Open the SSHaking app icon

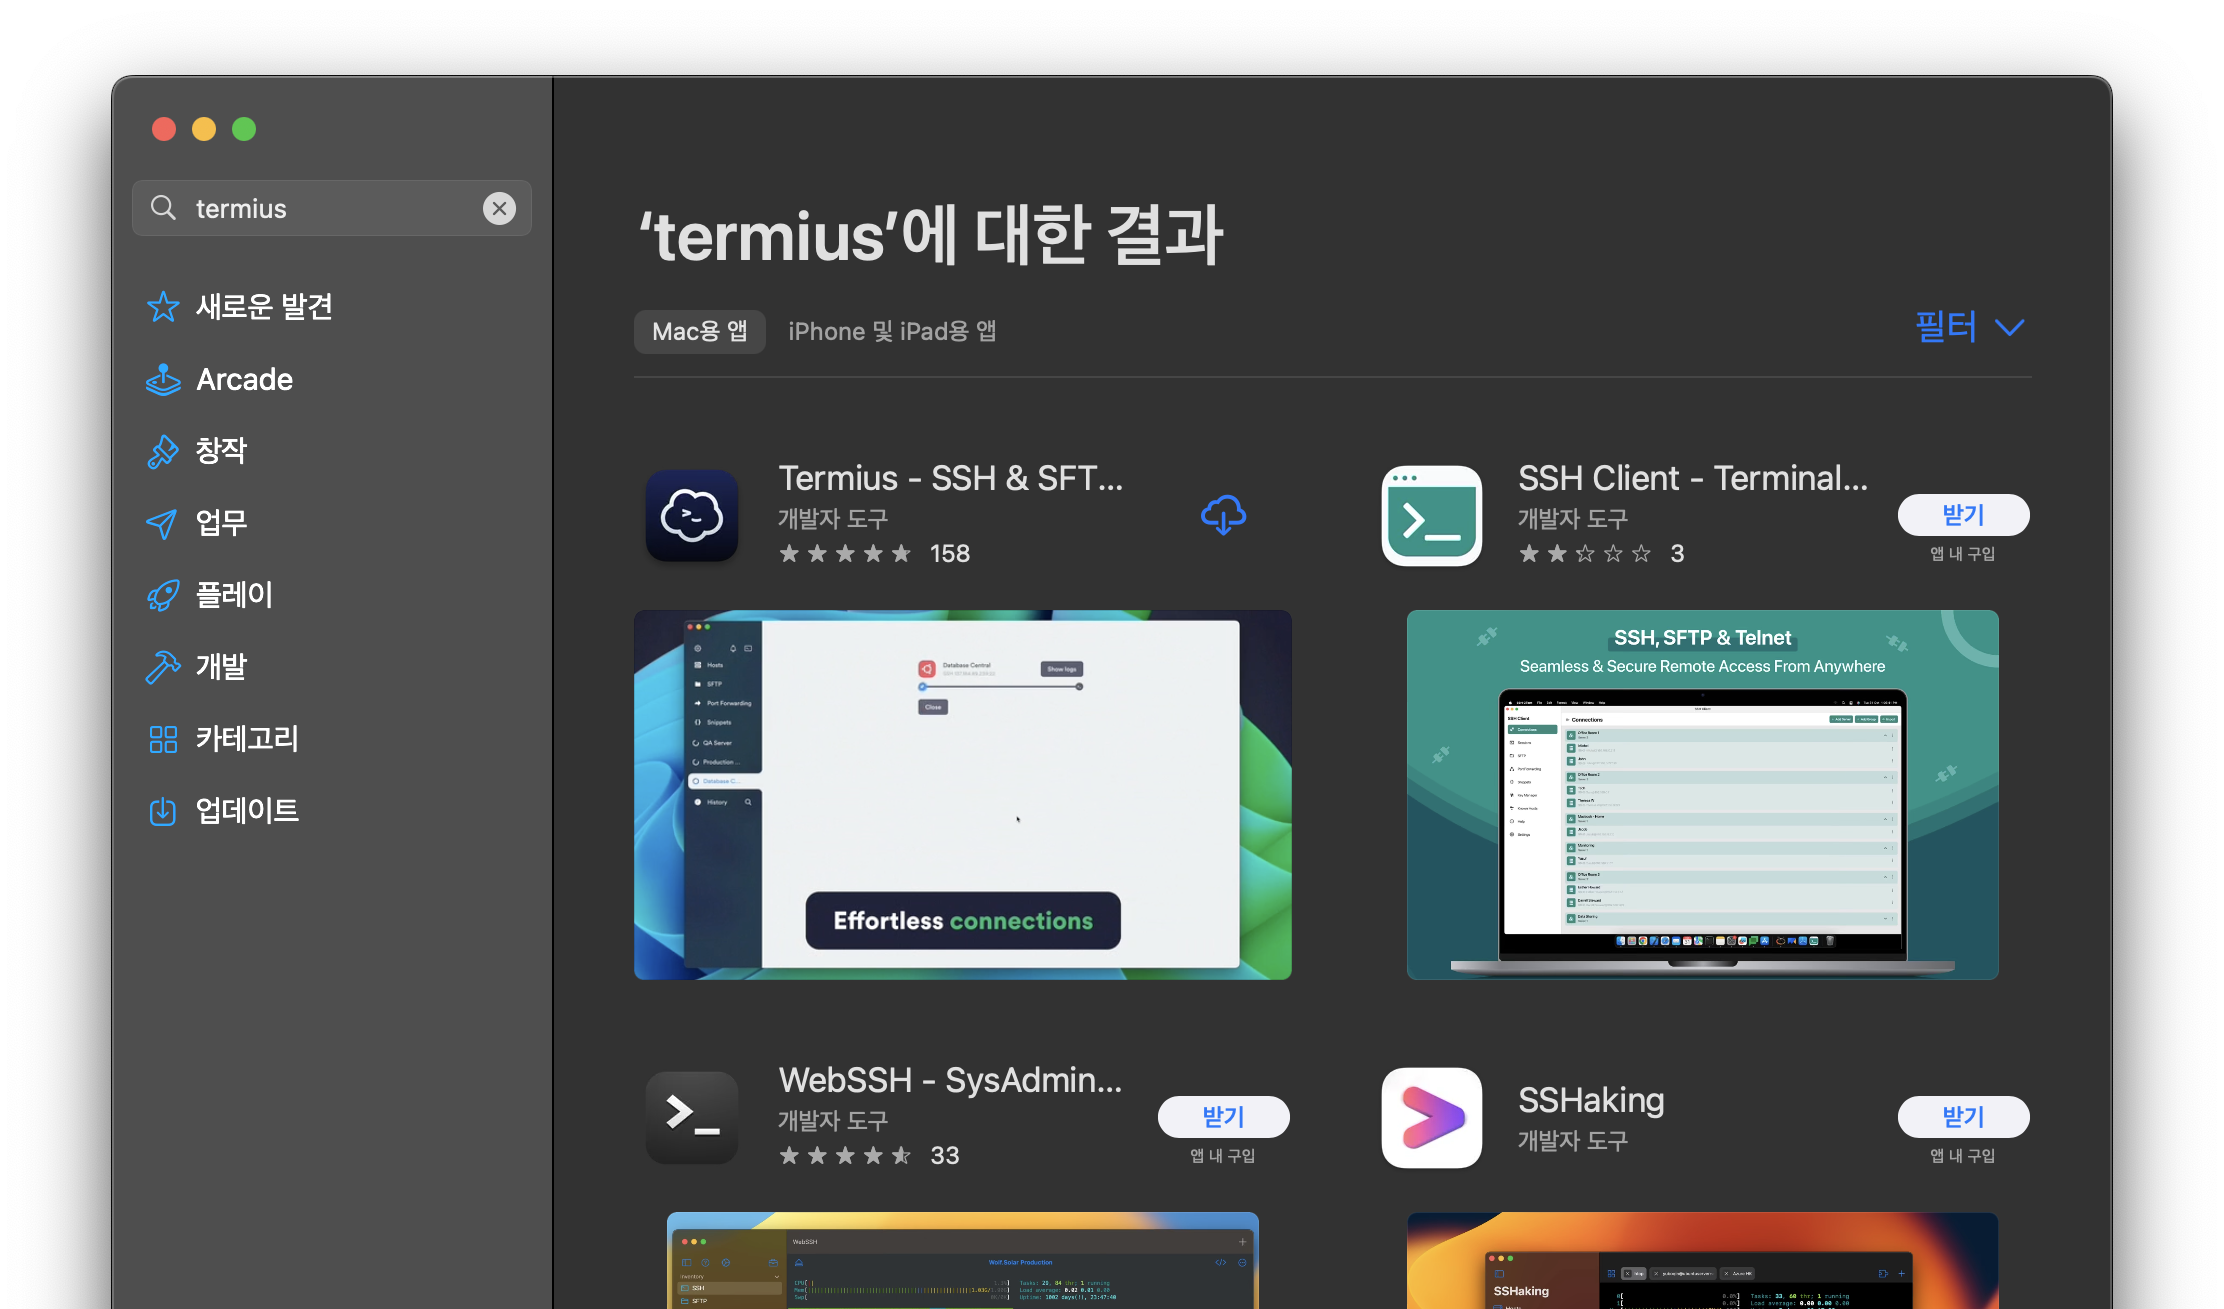click(1432, 1117)
